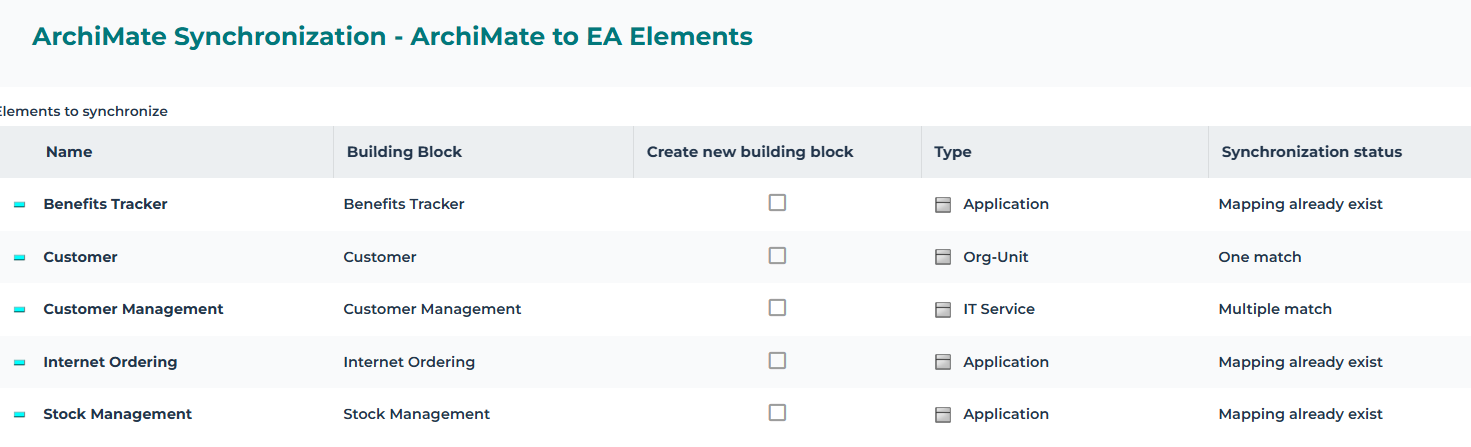The image size is (1471, 447).
Task: Check create new block for Stock Management
Action: [777, 413]
